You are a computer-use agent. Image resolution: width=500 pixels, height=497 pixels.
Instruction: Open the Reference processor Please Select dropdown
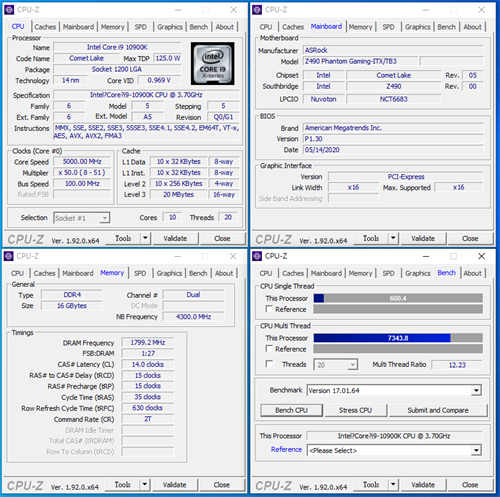click(394, 450)
